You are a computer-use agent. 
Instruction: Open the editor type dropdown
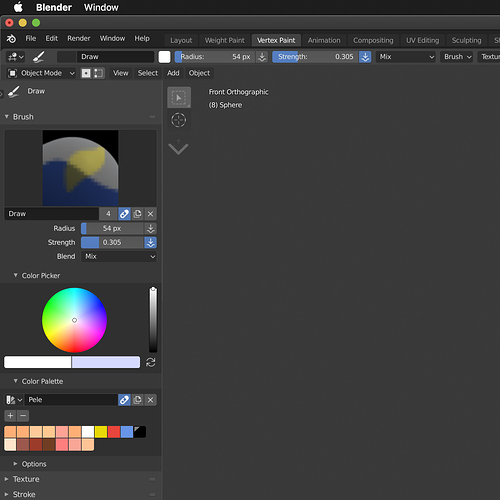pyautogui.click(x=15, y=57)
